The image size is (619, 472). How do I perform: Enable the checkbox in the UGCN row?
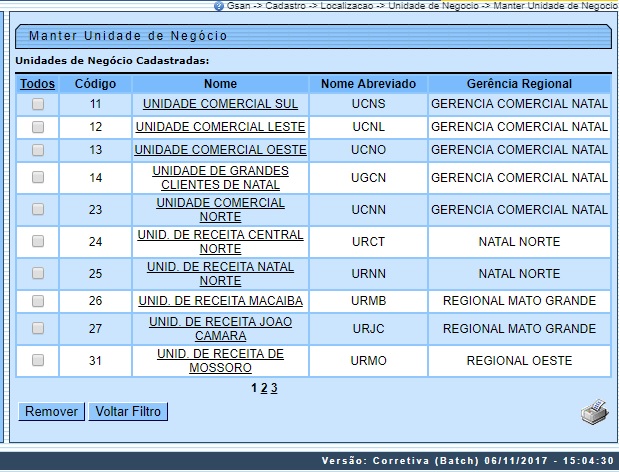point(38,177)
